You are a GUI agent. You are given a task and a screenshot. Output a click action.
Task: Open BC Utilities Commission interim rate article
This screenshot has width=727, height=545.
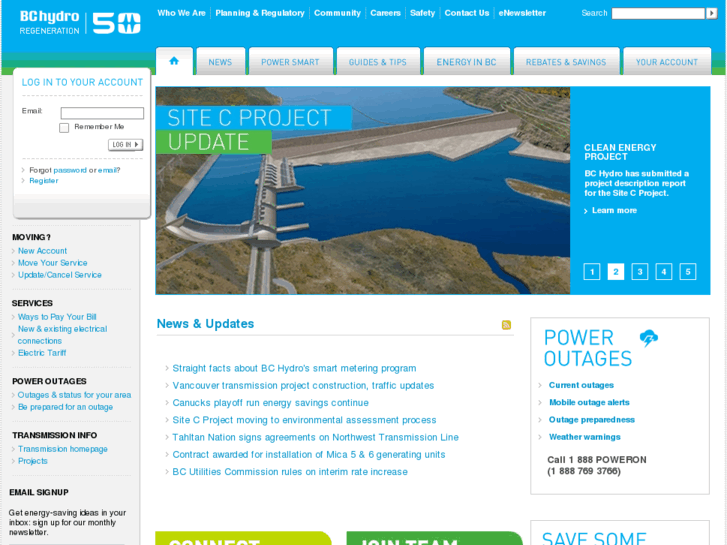(x=290, y=472)
